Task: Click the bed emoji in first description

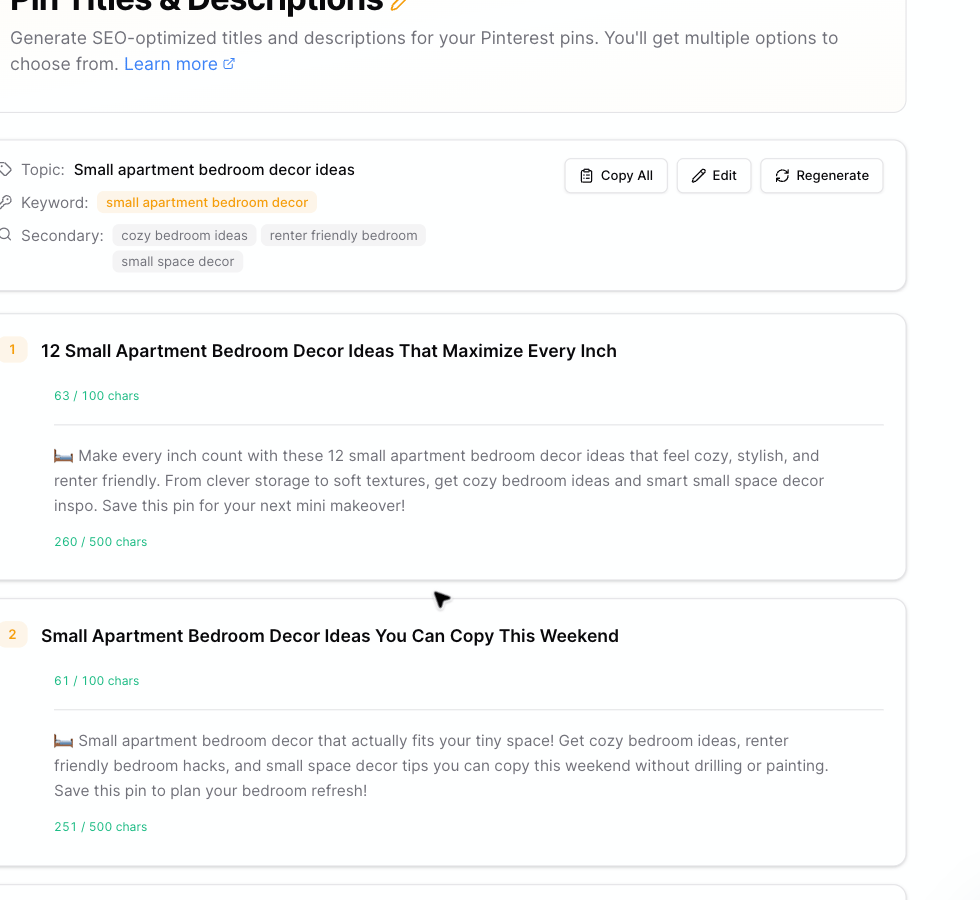Action: pos(63,456)
